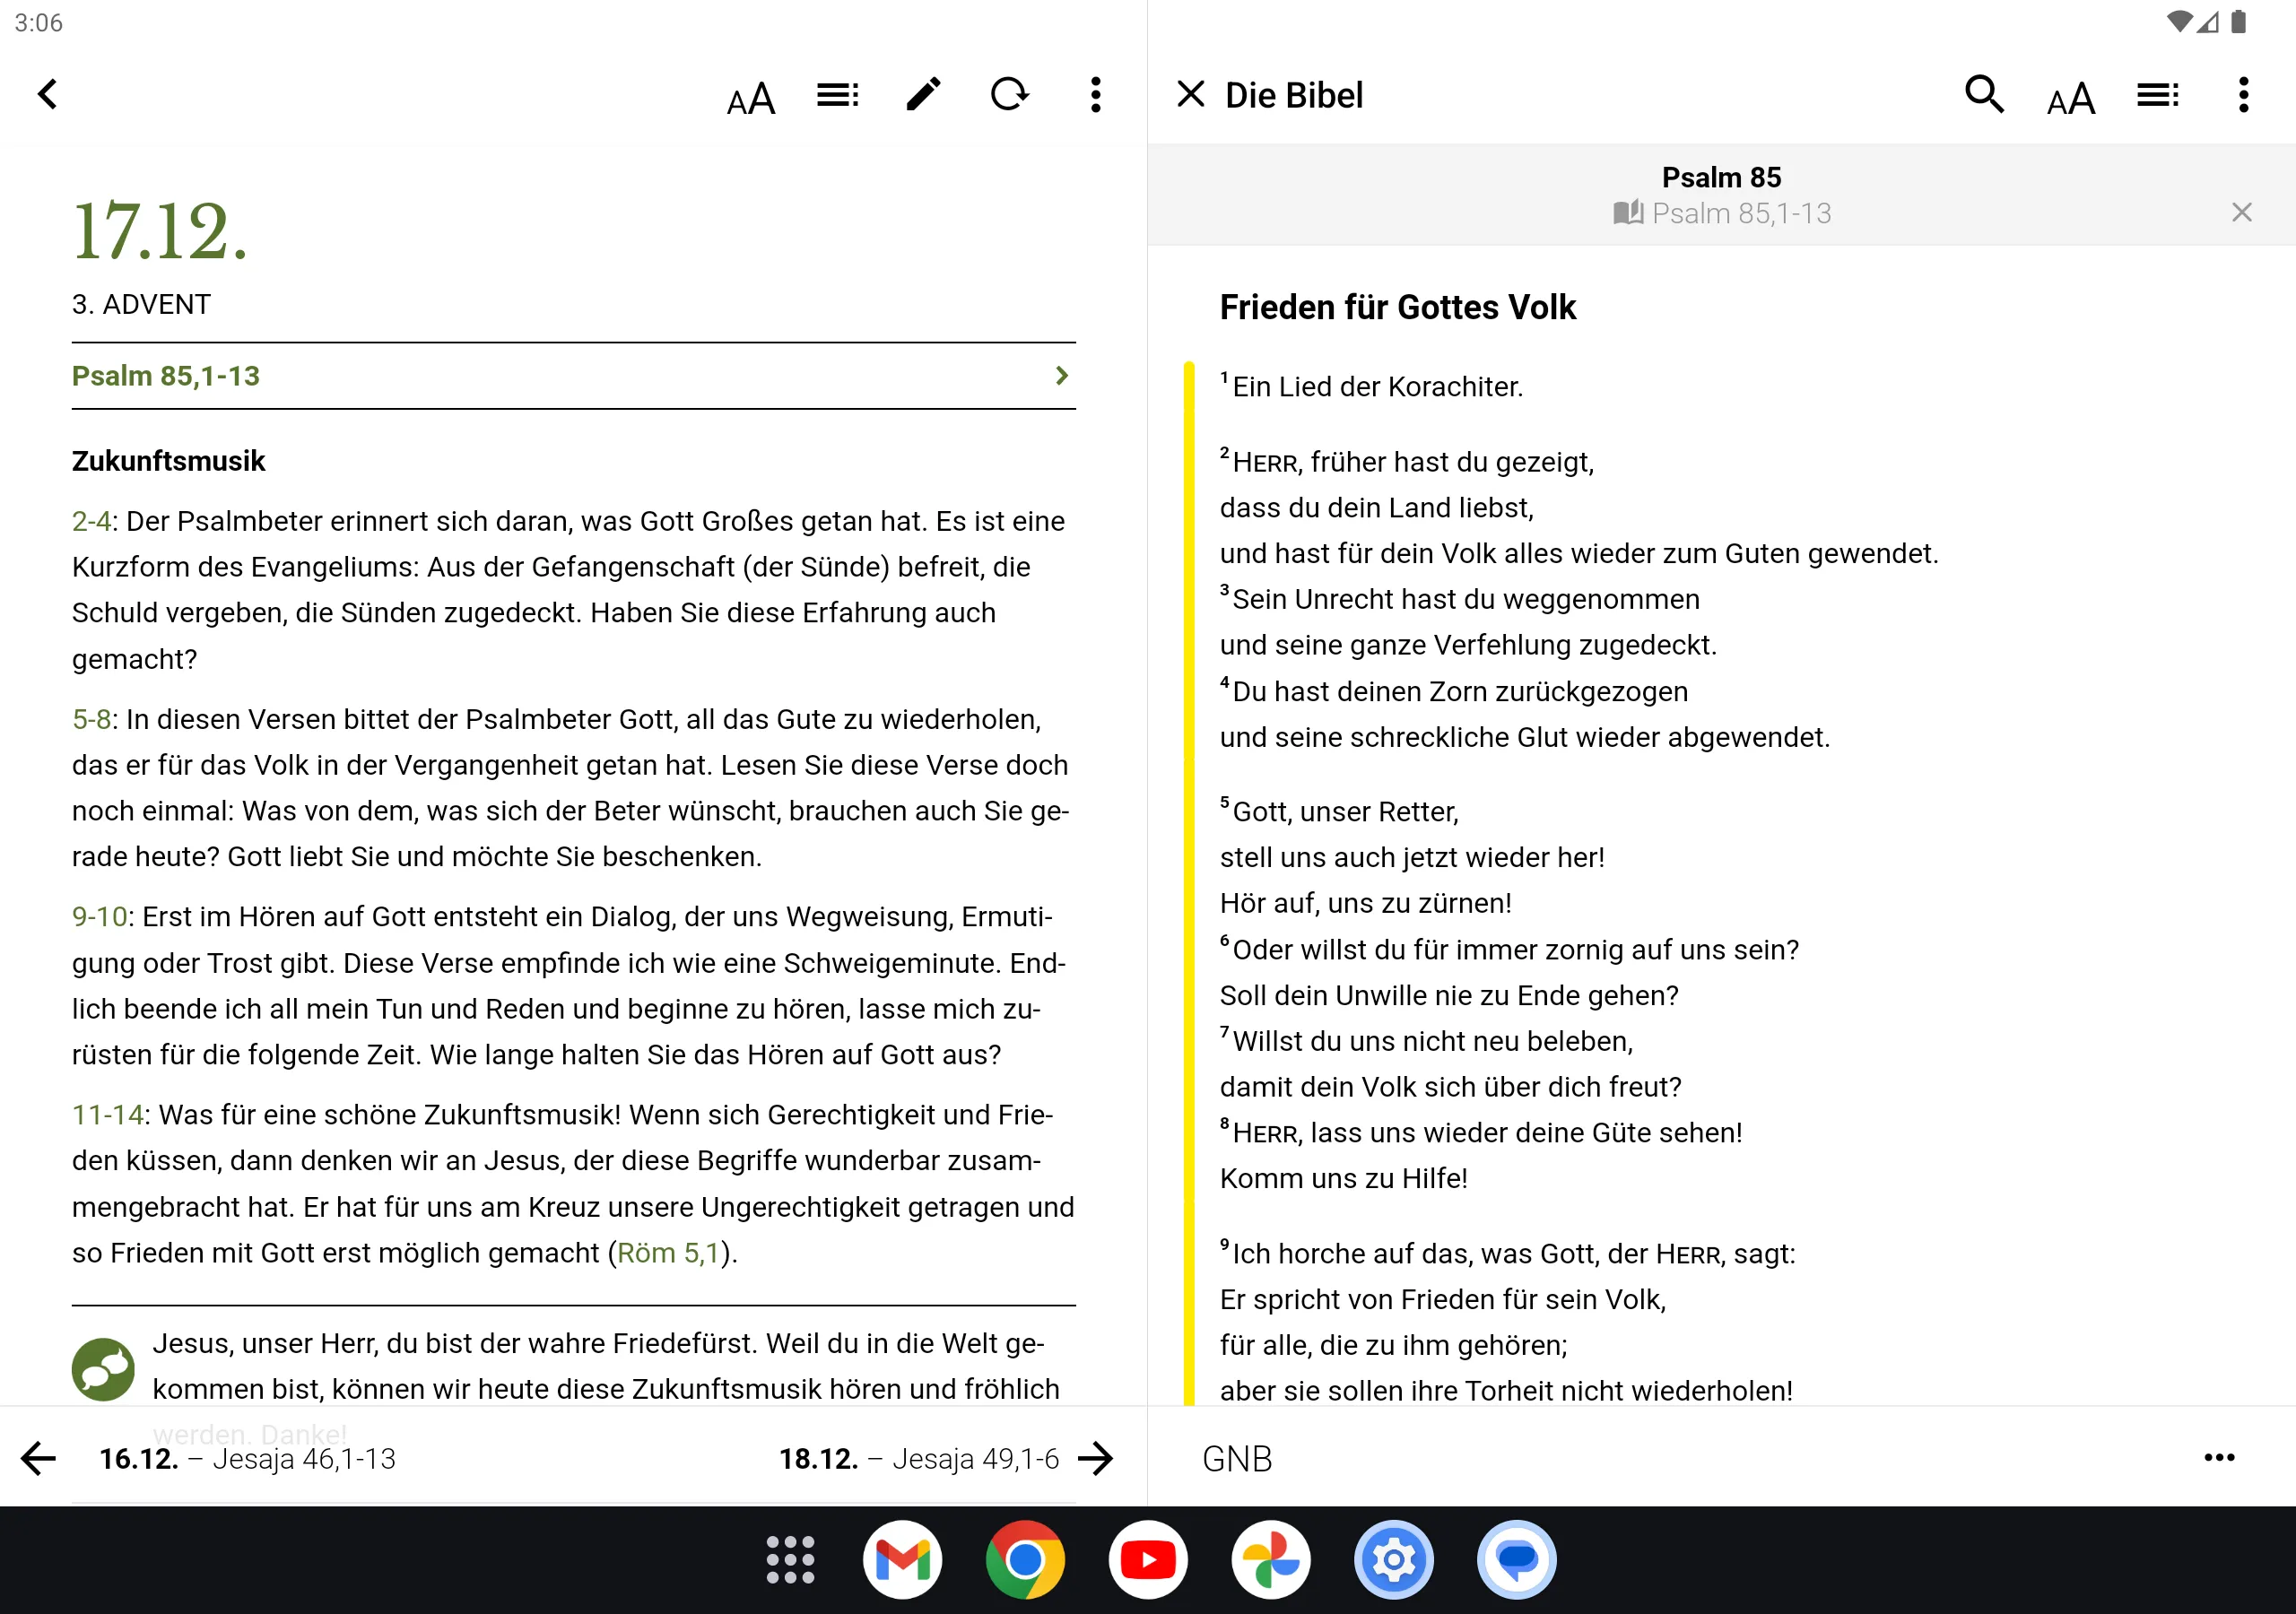Dismiss the Psalm 85,1-13 reference bar
Screen dimensions: 2296x1614
point(2242,212)
